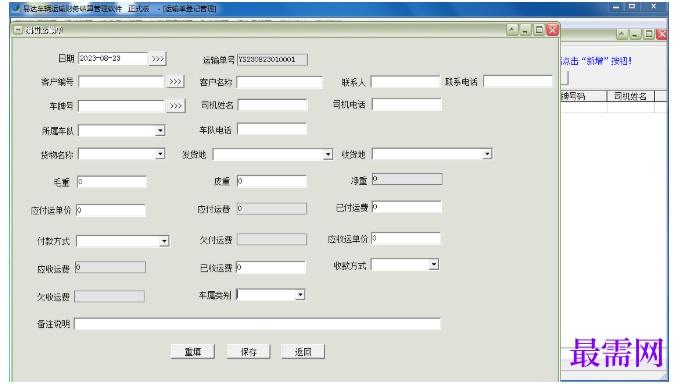This screenshot has width=682, height=384.
Task: Click the 客户名称 input field
Action: point(280,82)
